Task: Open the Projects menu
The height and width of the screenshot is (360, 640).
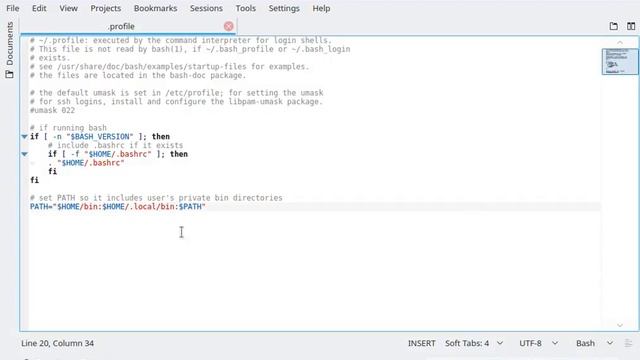Action: [106, 8]
